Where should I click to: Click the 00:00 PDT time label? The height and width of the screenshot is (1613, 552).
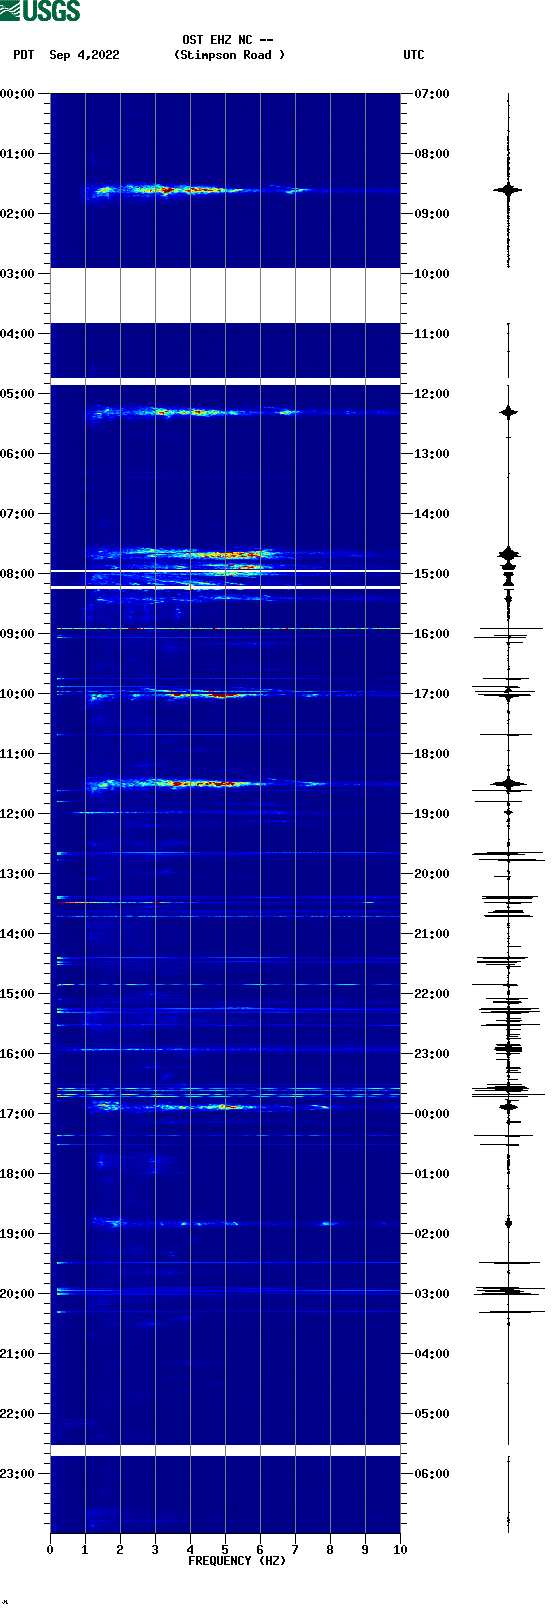click(x=18, y=94)
